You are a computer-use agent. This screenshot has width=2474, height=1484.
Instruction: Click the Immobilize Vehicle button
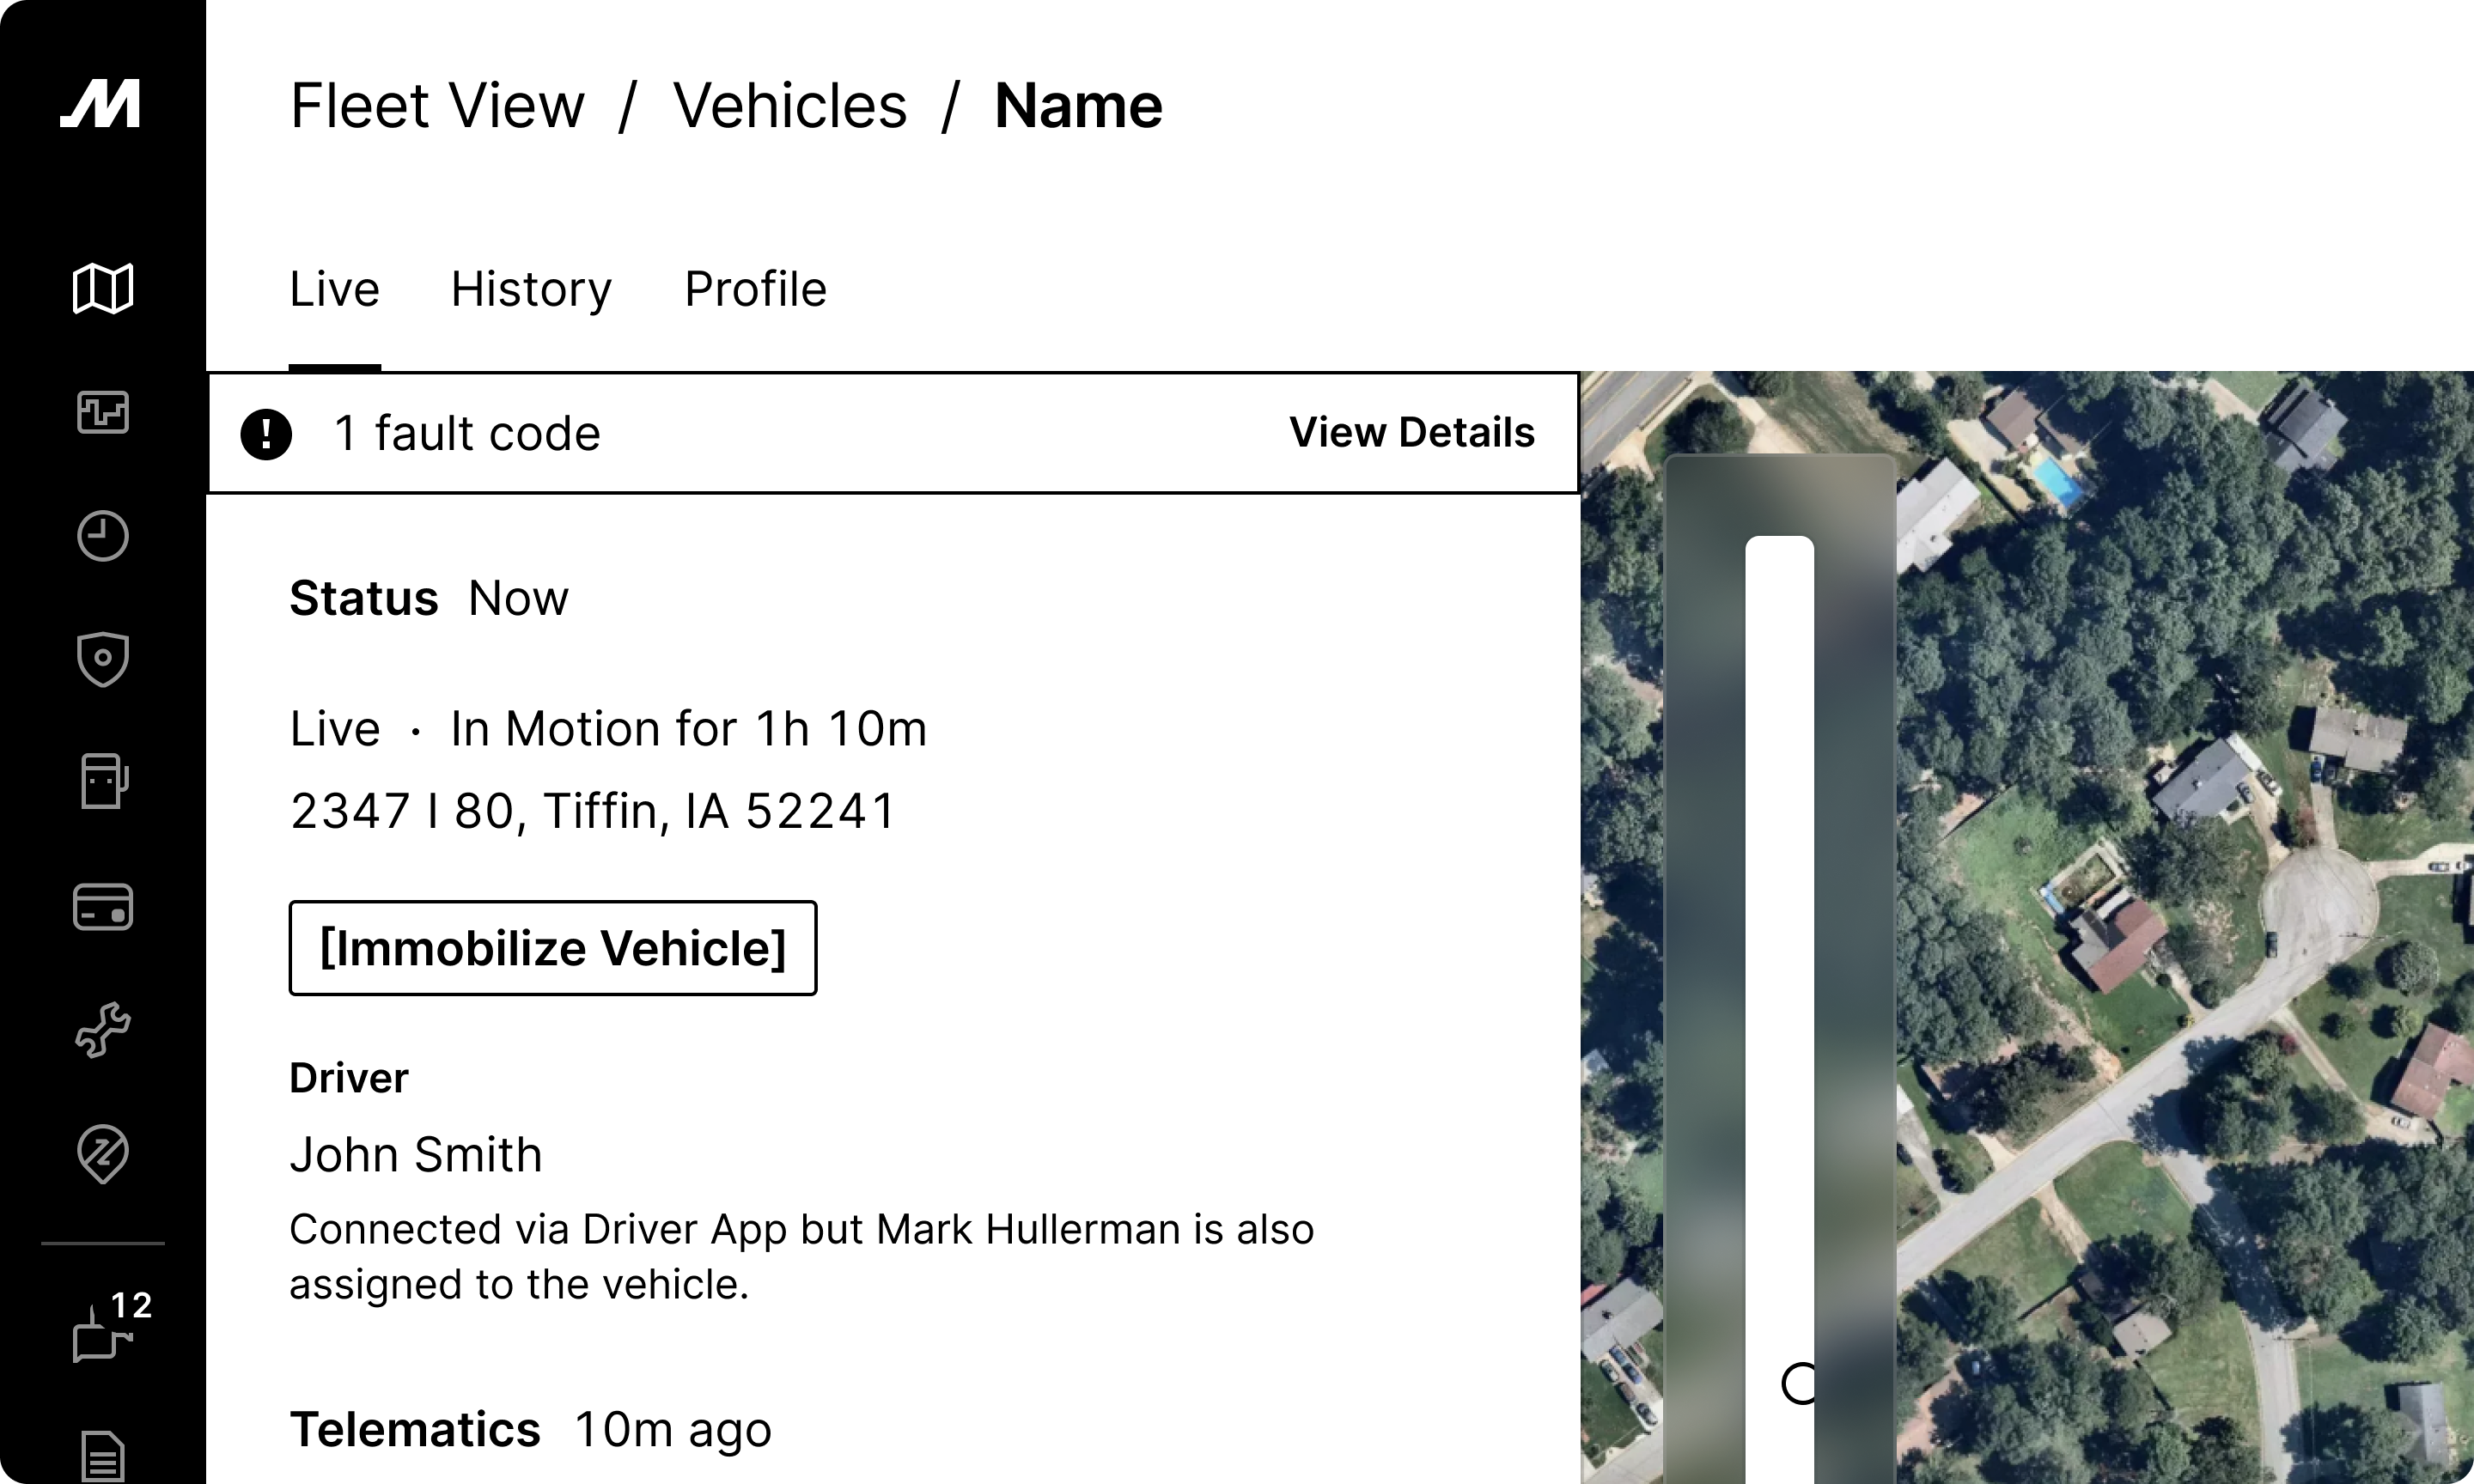point(553,948)
